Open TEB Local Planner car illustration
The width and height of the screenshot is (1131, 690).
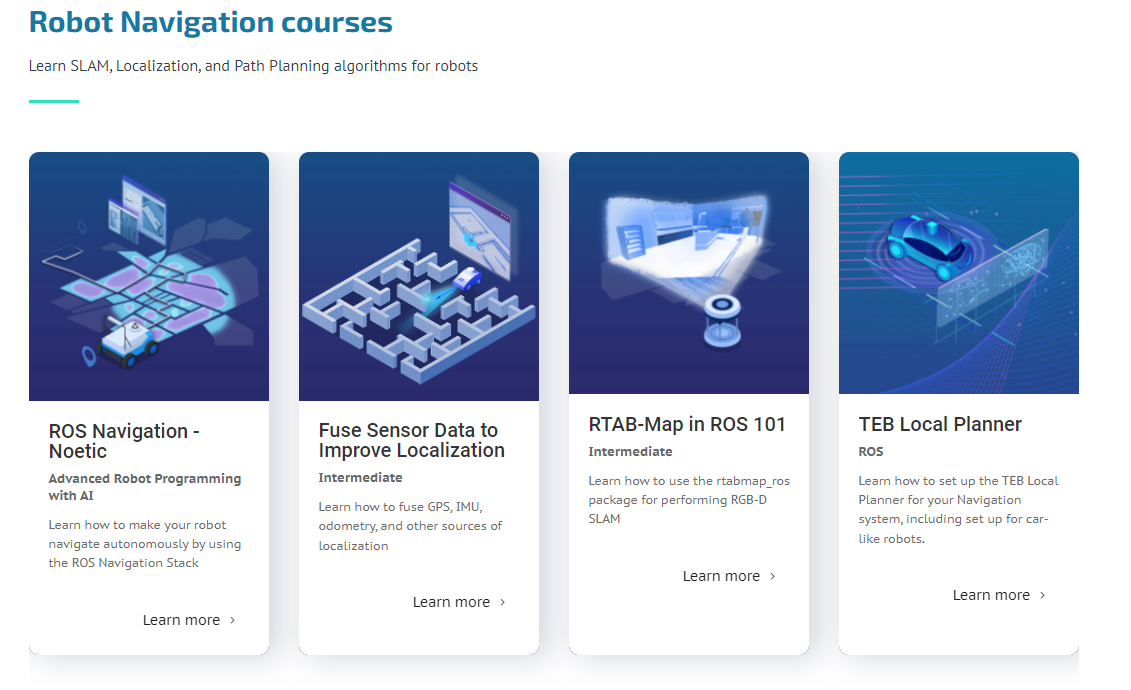click(959, 273)
